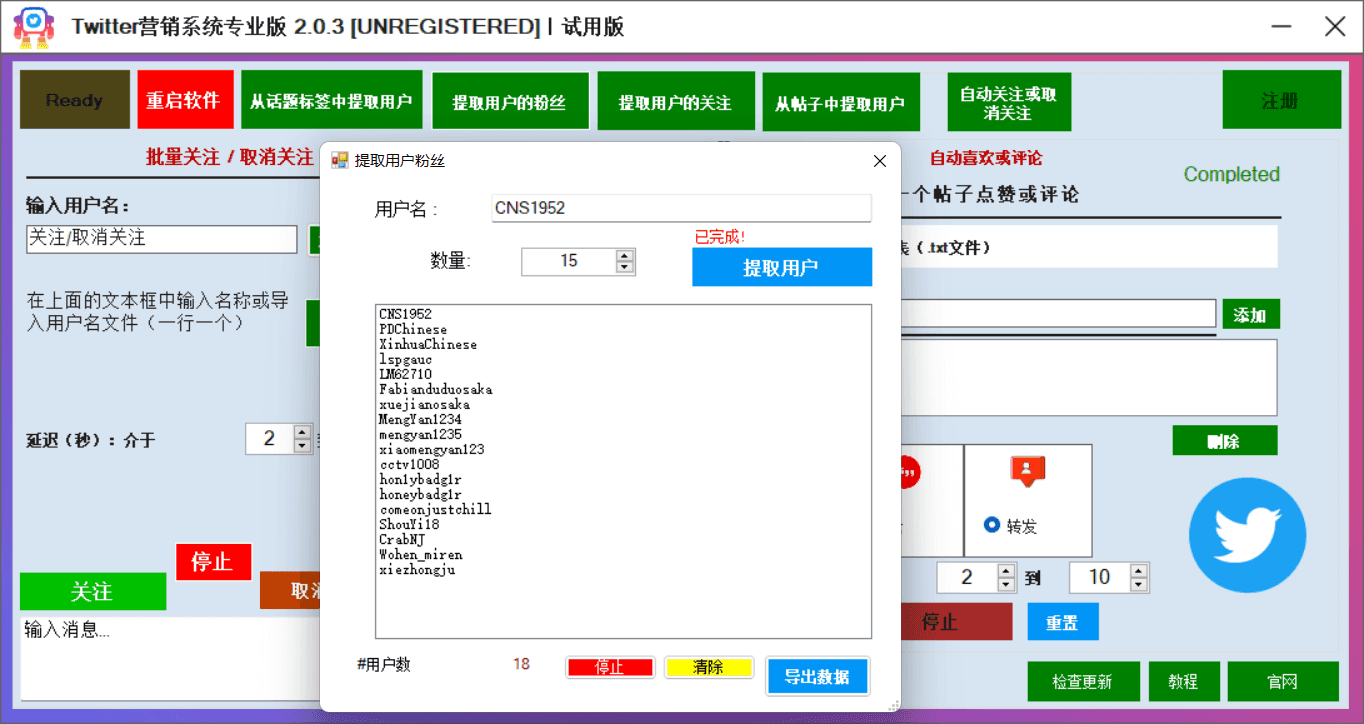Click the 检查更新 button
Screen dimensions: 1364x724
pos(1083,681)
